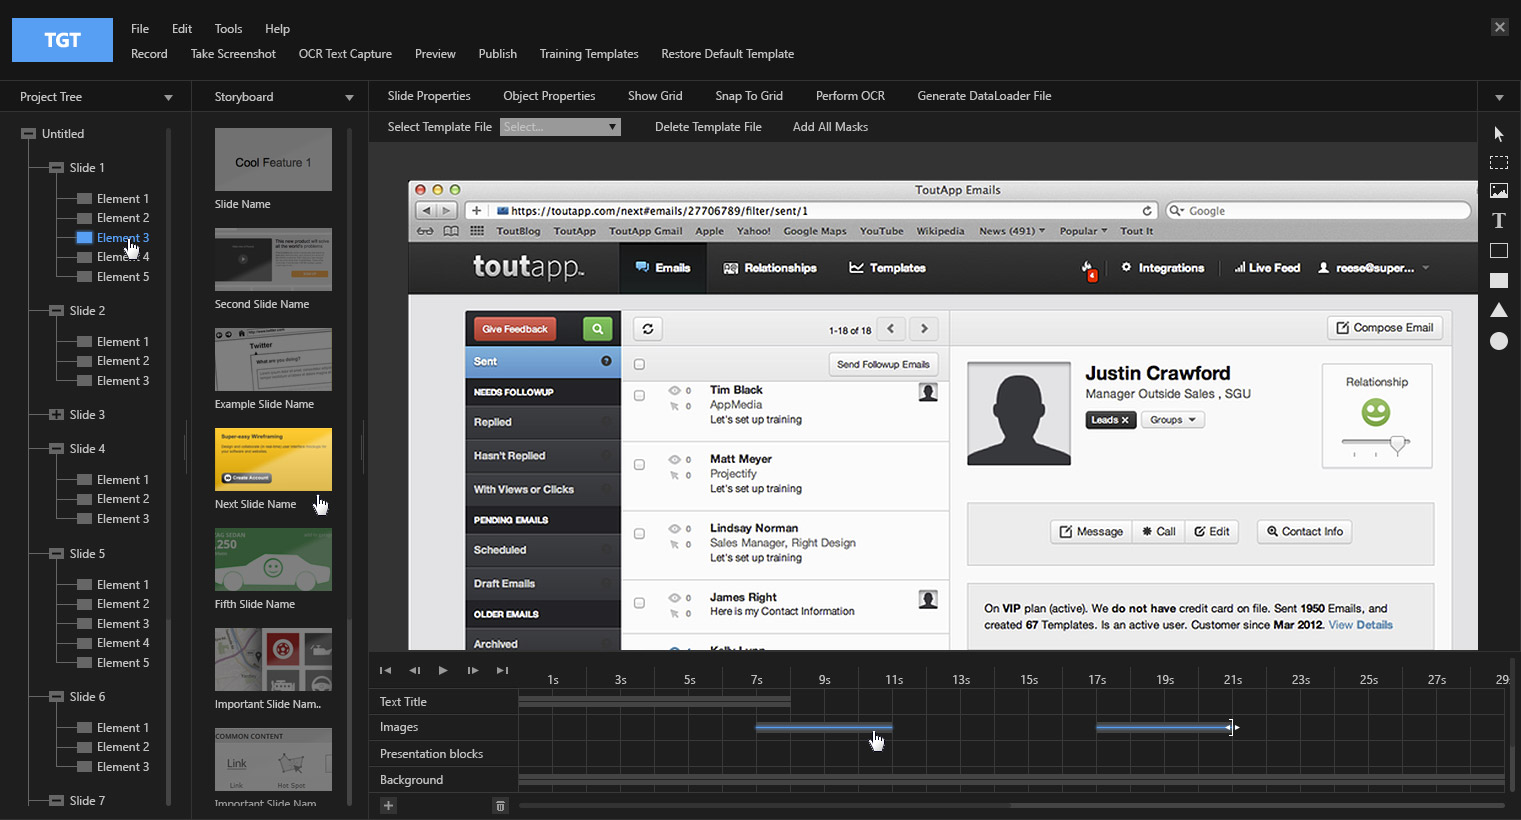Screen dimensions: 1521x820
Task: Click Give Feedback button
Action: tap(515, 329)
